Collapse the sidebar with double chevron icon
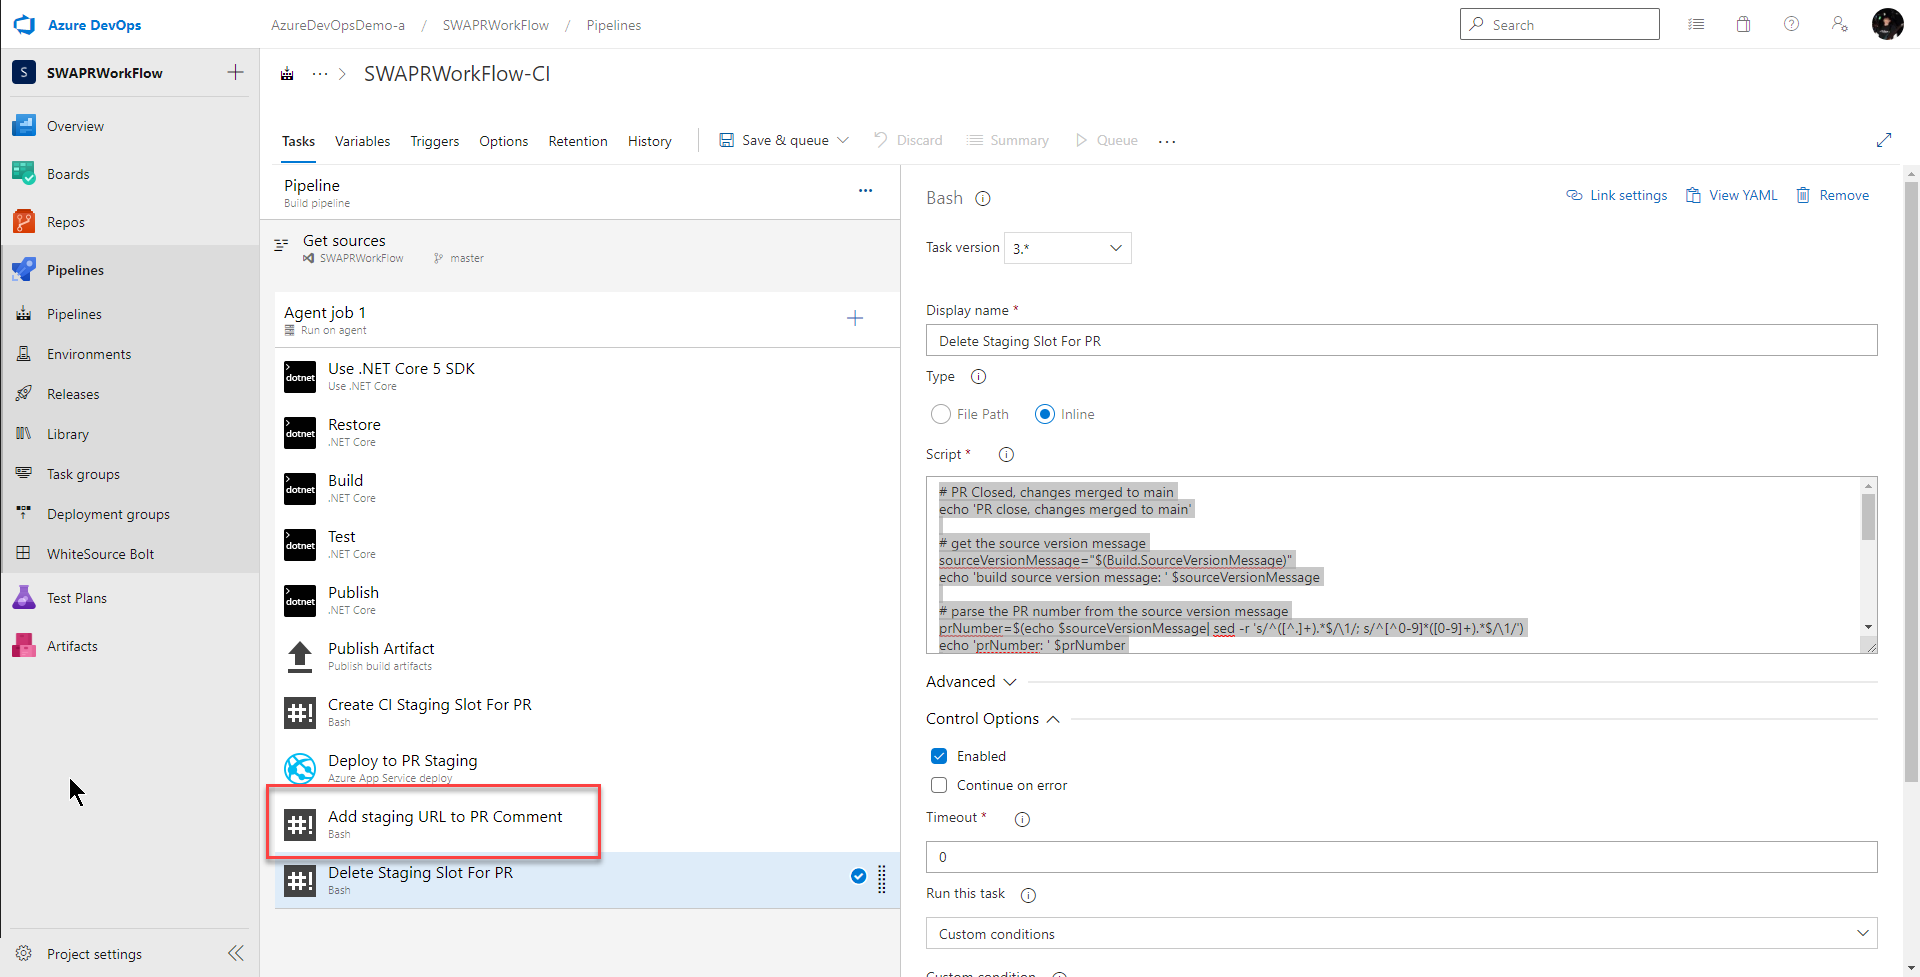This screenshot has width=1920, height=977. (x=236, y=953)
